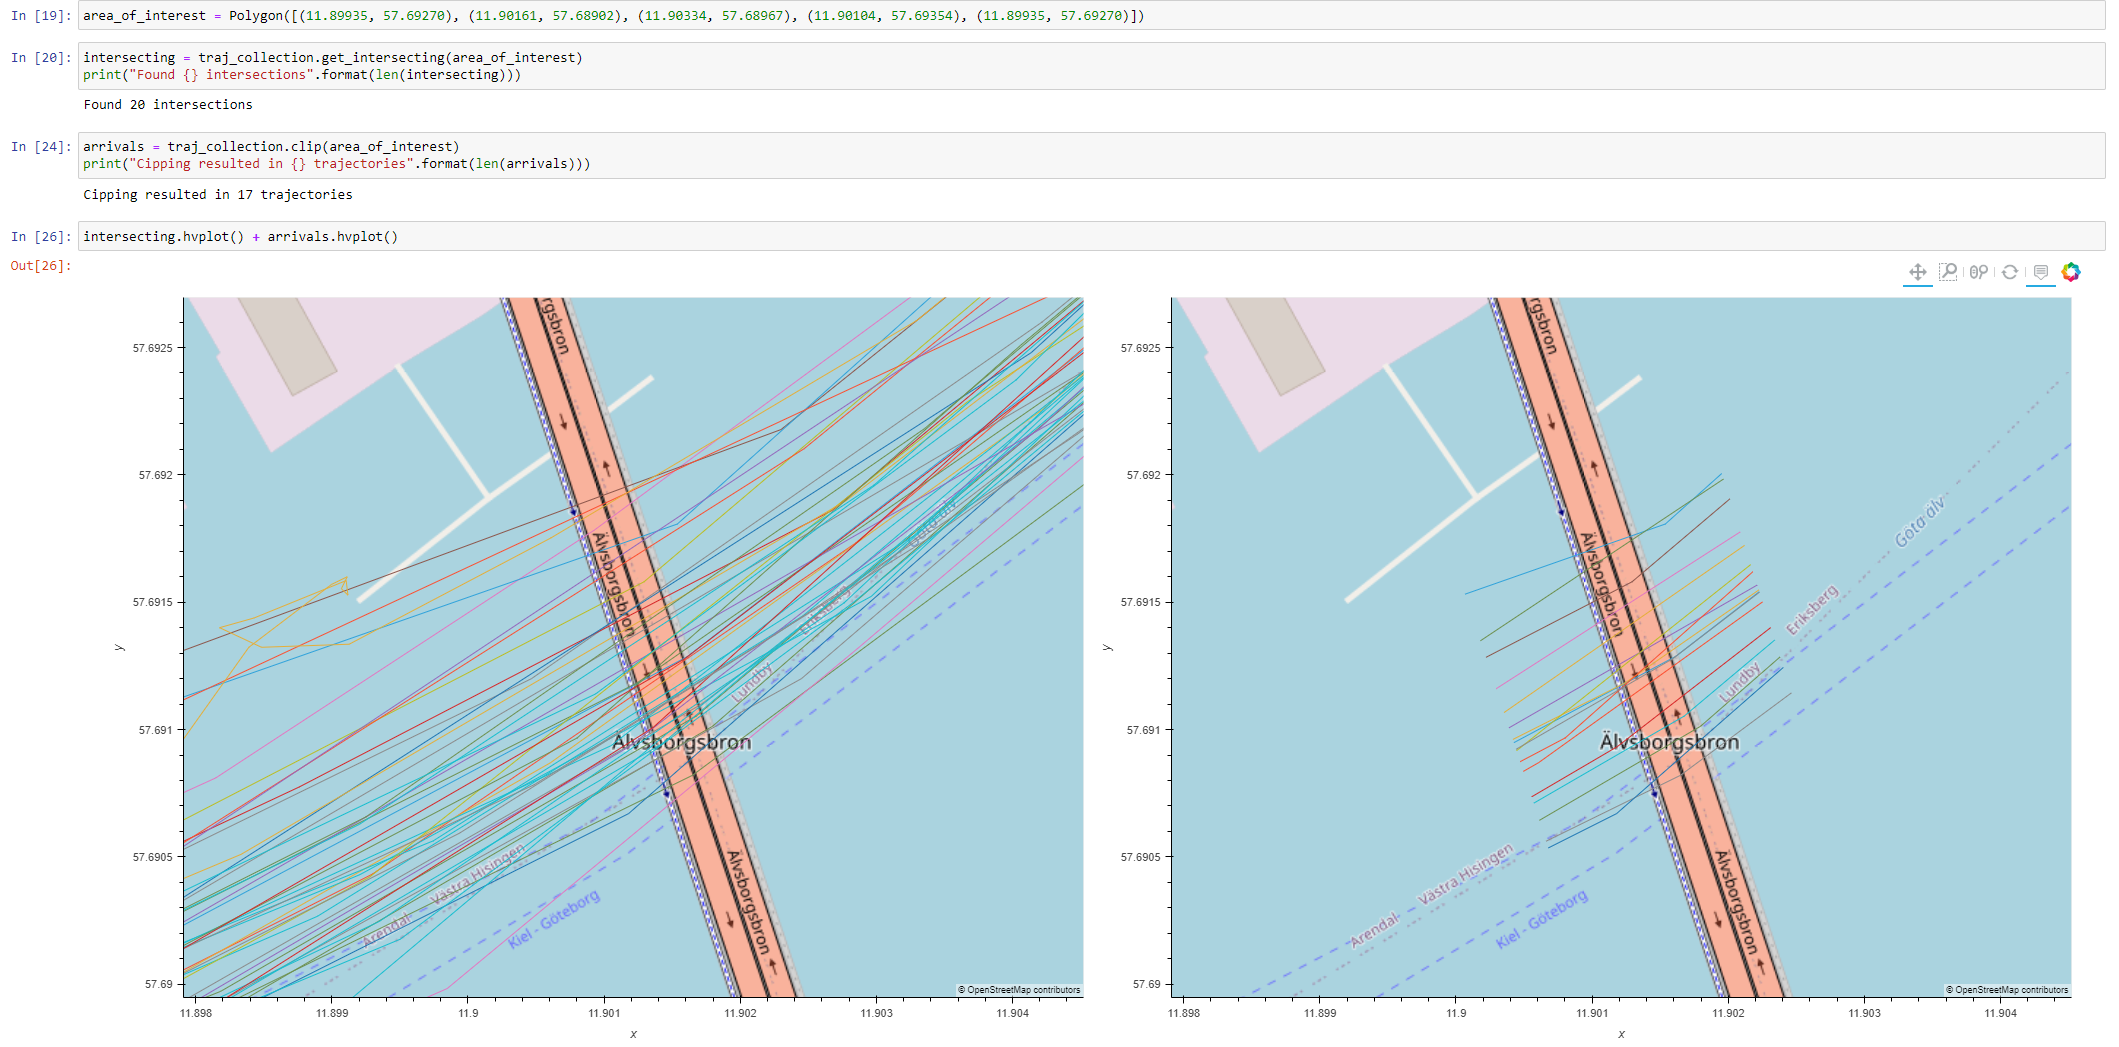Open right map's OpenStreetMap contributors link
Viewport: 2119px width, 1047px height.
tap(2007, 988)
